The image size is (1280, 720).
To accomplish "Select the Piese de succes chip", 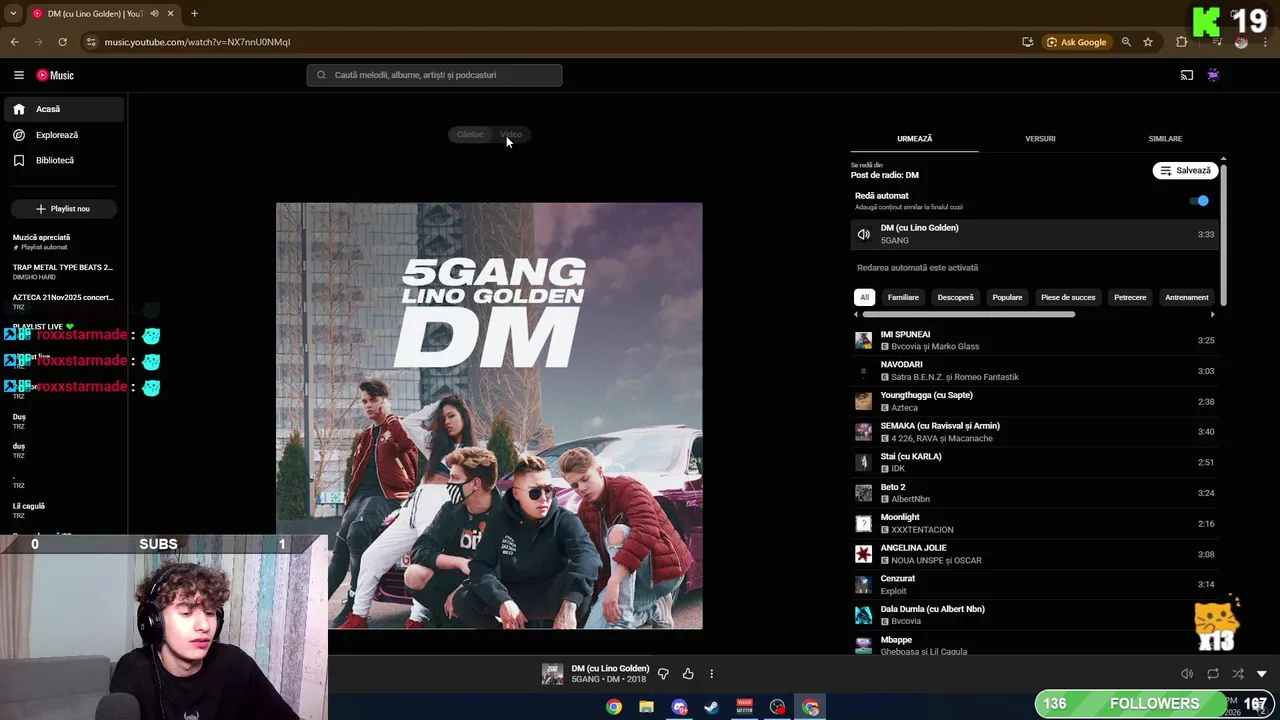I will click(1068, 297).
